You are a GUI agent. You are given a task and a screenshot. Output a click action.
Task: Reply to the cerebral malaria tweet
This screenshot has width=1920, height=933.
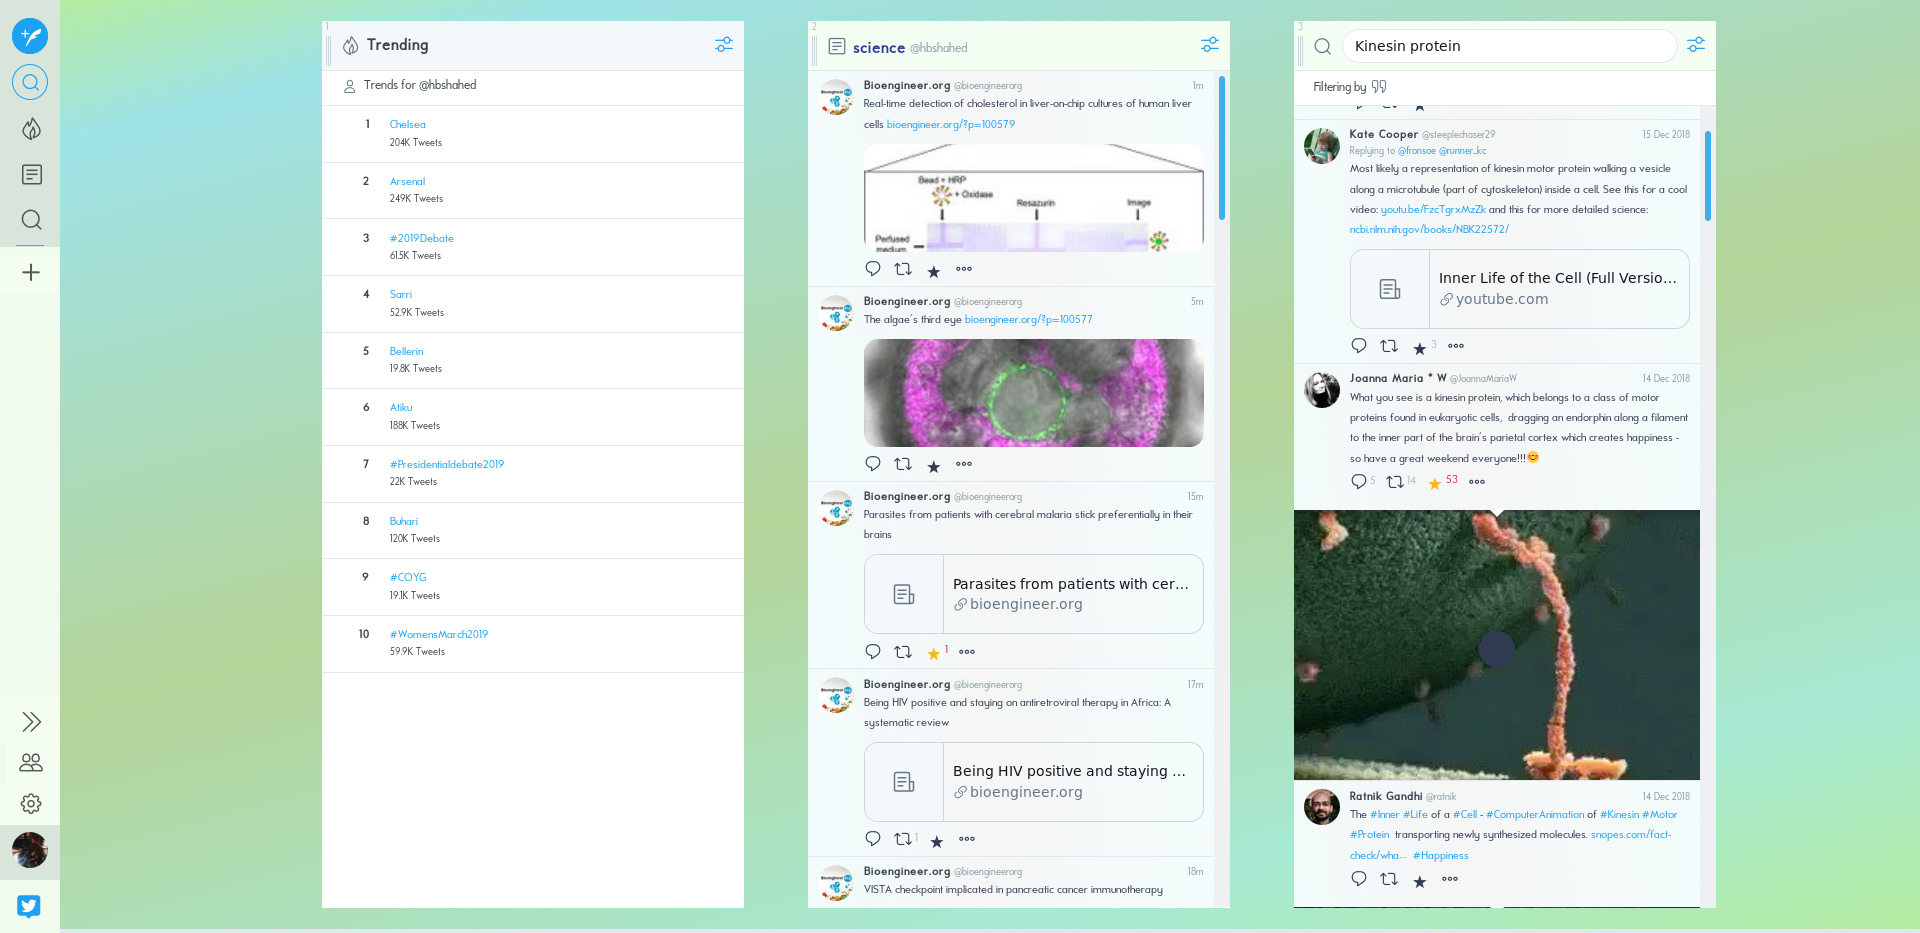click(873, 652)
